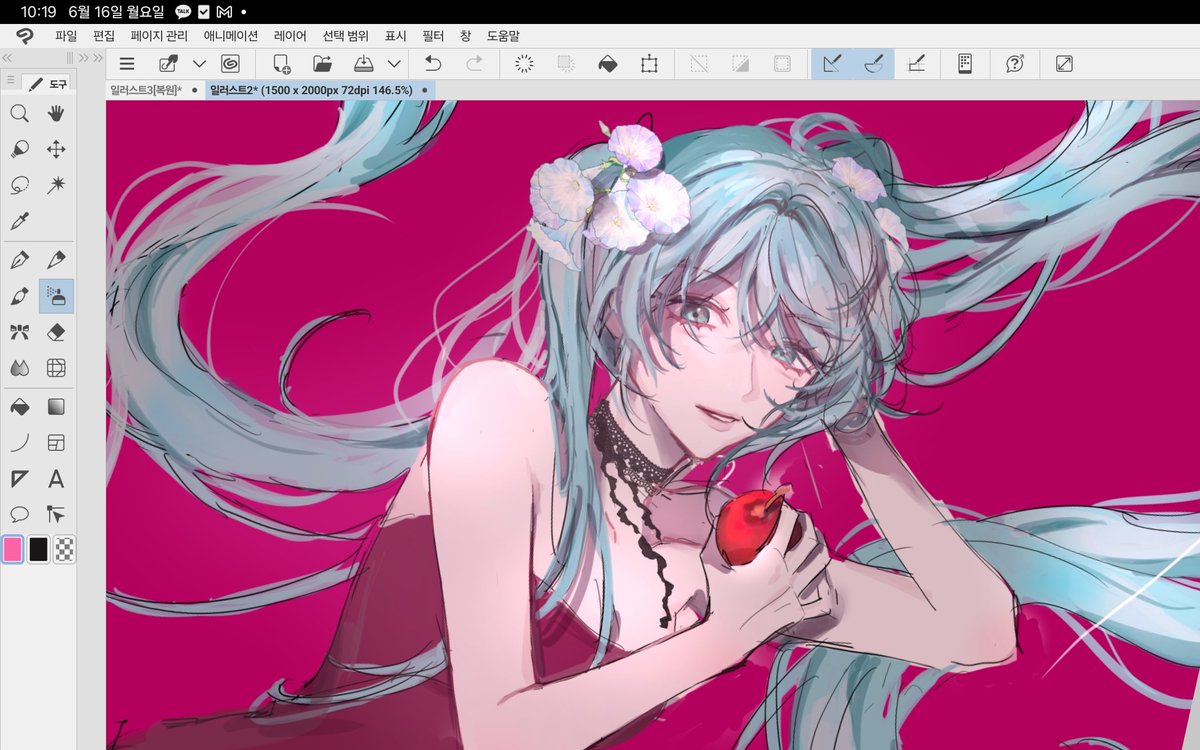Open the 선택 범위 menu

[x=345, y=35]
